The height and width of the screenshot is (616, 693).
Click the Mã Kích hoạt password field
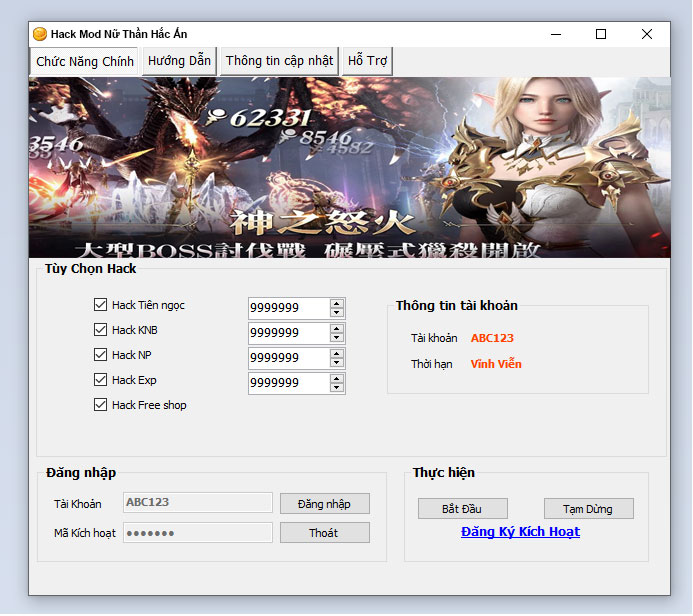(x=198, y=532)
